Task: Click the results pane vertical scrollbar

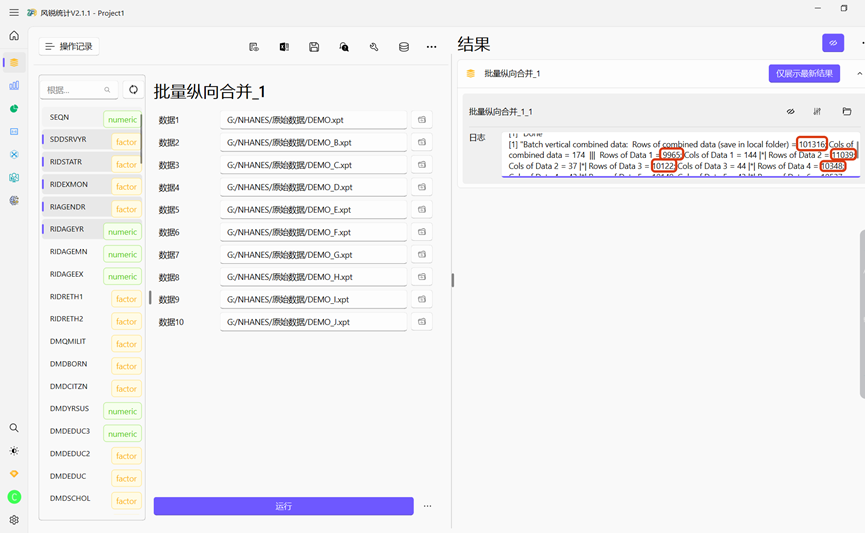Action: [862, 315]
